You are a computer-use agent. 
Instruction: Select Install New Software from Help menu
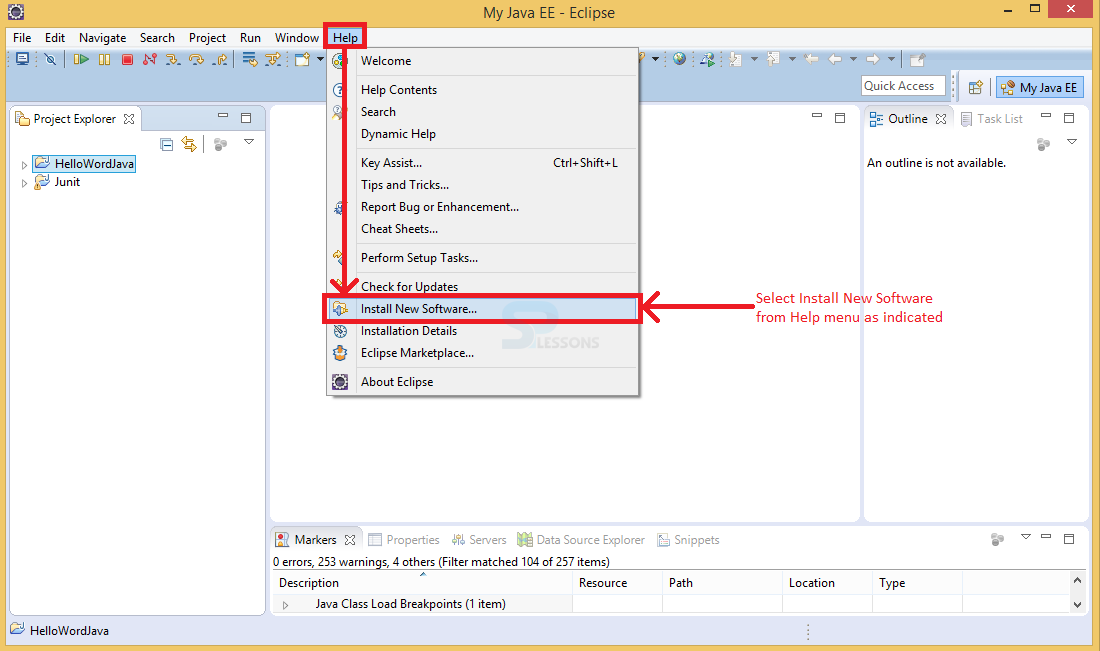[x=483, y=309]
